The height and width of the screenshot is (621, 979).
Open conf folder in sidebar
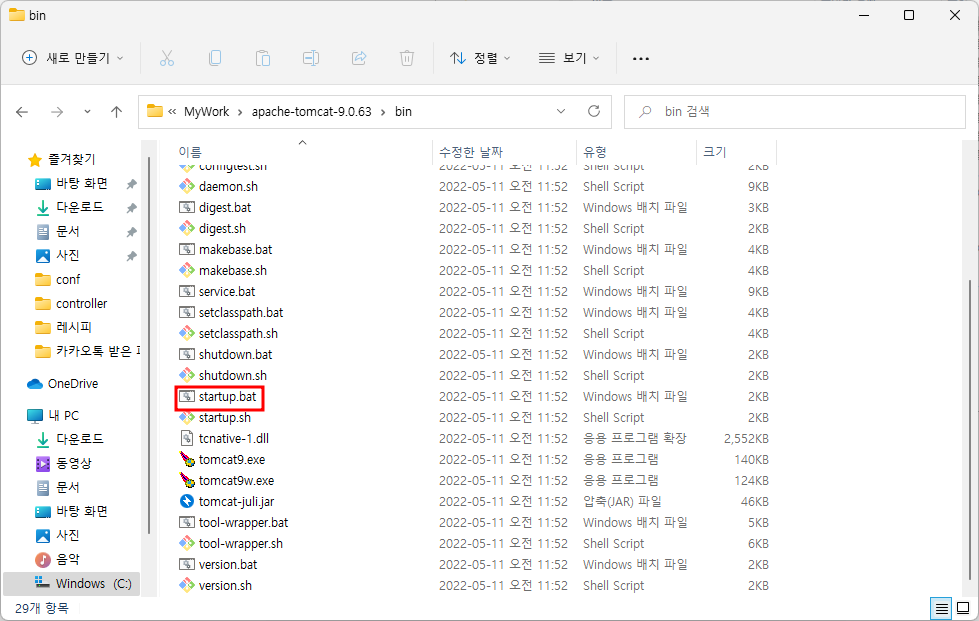pos(57,280)
